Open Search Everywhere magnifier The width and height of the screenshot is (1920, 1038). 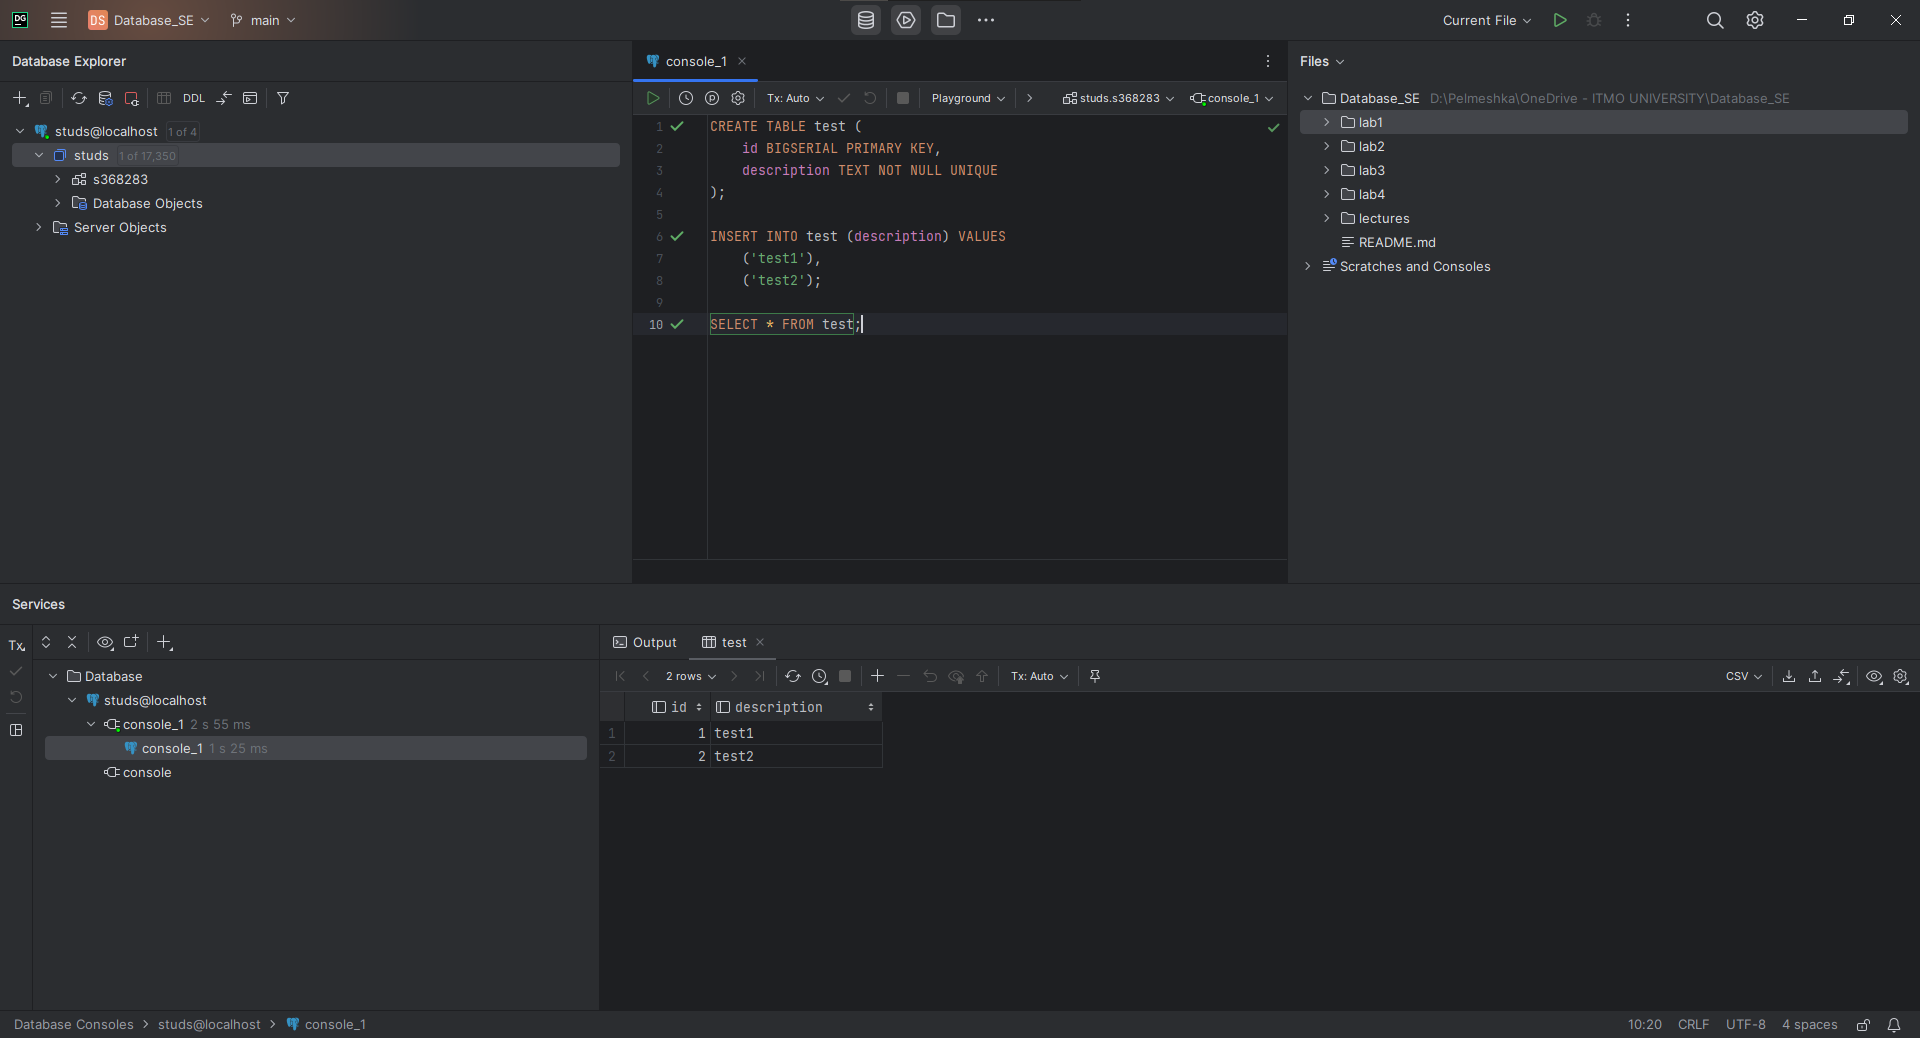point(1715,20)
